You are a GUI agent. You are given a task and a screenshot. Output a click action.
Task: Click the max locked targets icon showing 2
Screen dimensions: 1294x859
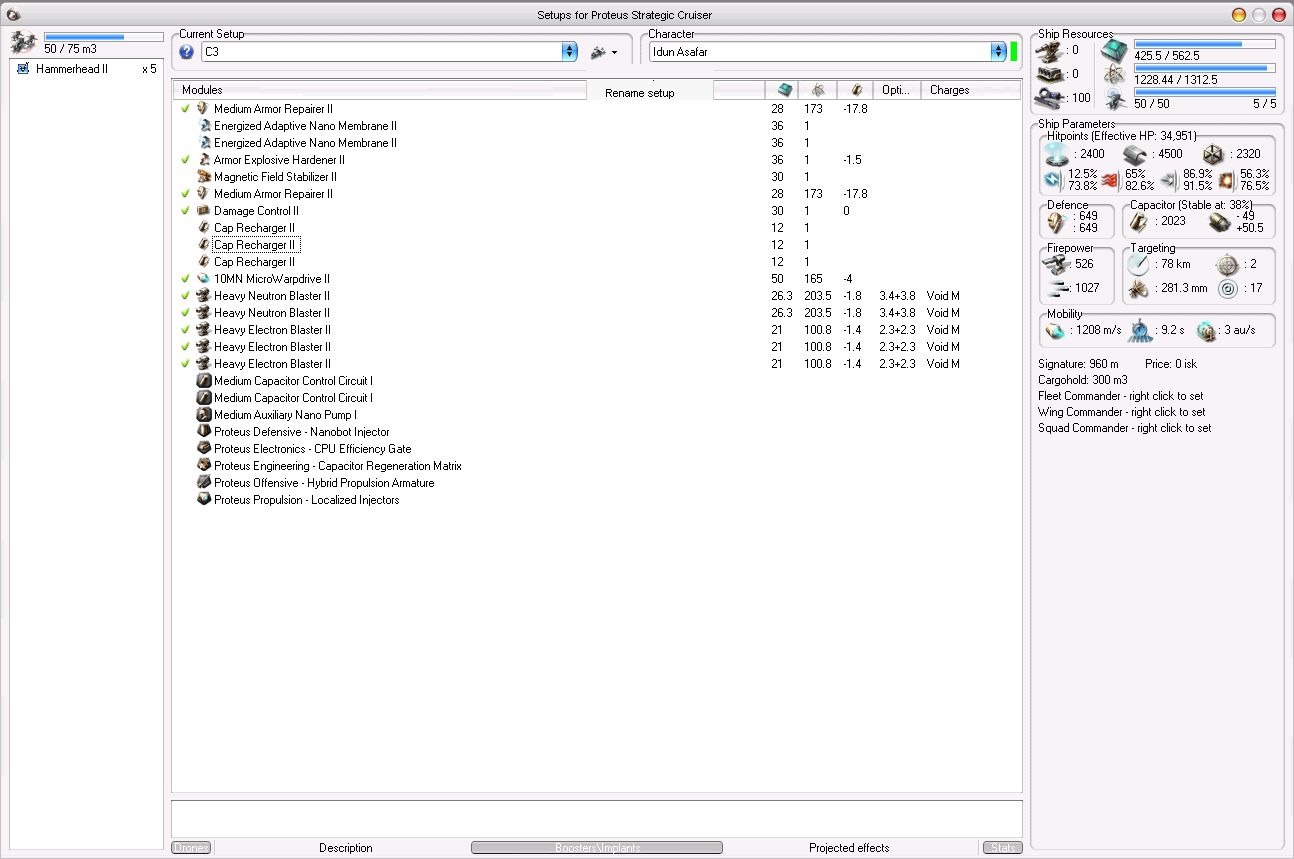coord(1227,265)
